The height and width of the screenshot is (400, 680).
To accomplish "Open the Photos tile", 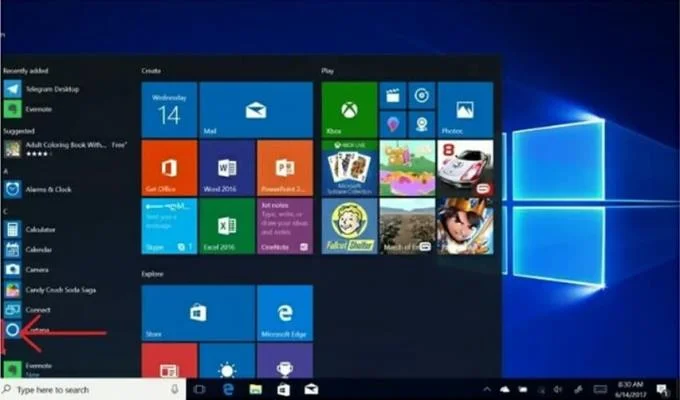I will [x=465, y=110].
